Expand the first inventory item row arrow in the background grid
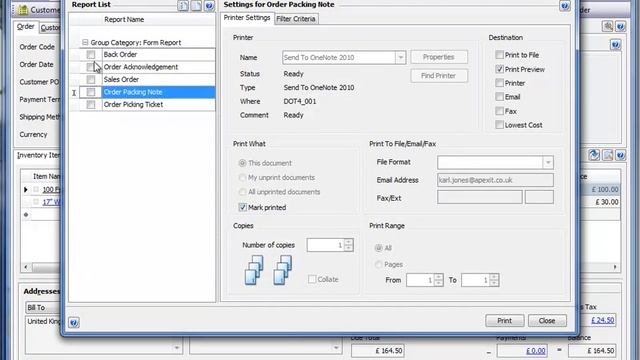The width and height of the screenshot is (640, 360). tap(26, 189)
